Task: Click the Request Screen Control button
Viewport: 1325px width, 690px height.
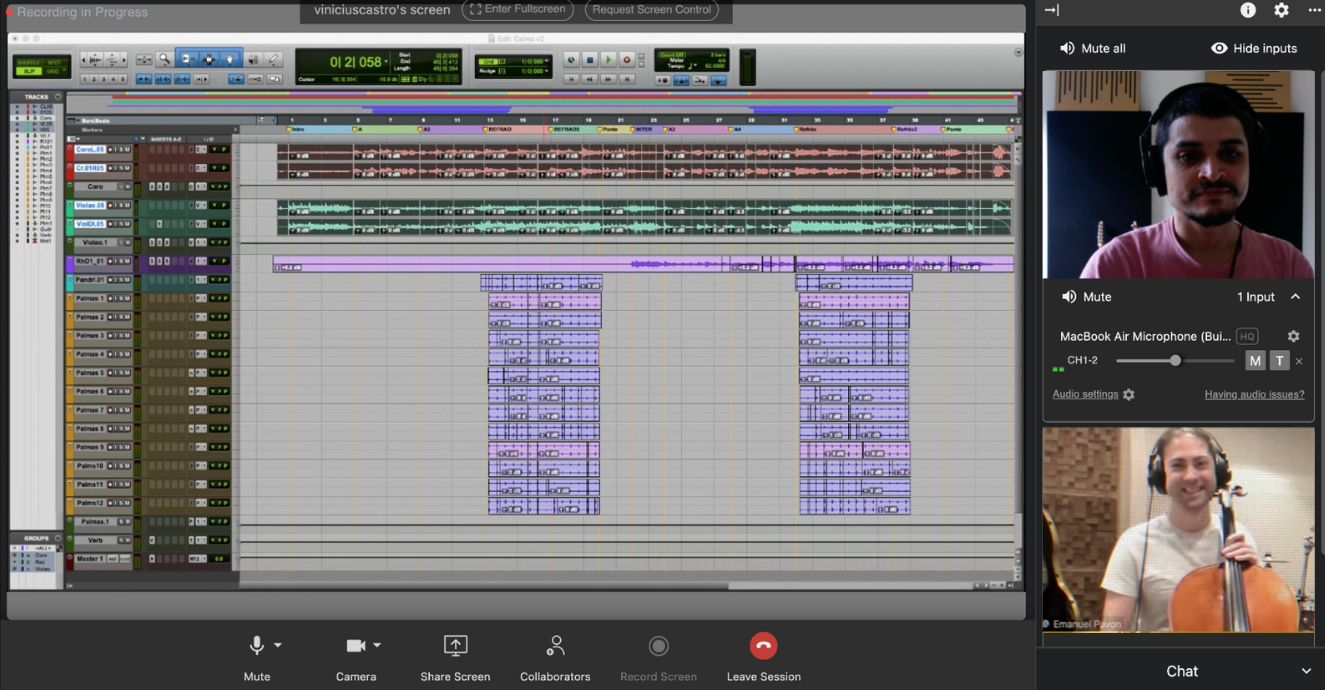Action: click(651, 10)
